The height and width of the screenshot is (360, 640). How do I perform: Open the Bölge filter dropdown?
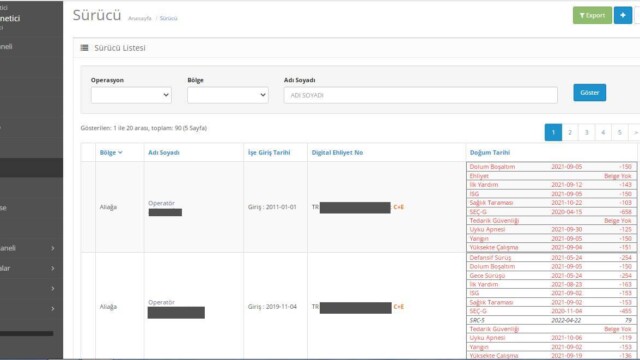point(228,95)
